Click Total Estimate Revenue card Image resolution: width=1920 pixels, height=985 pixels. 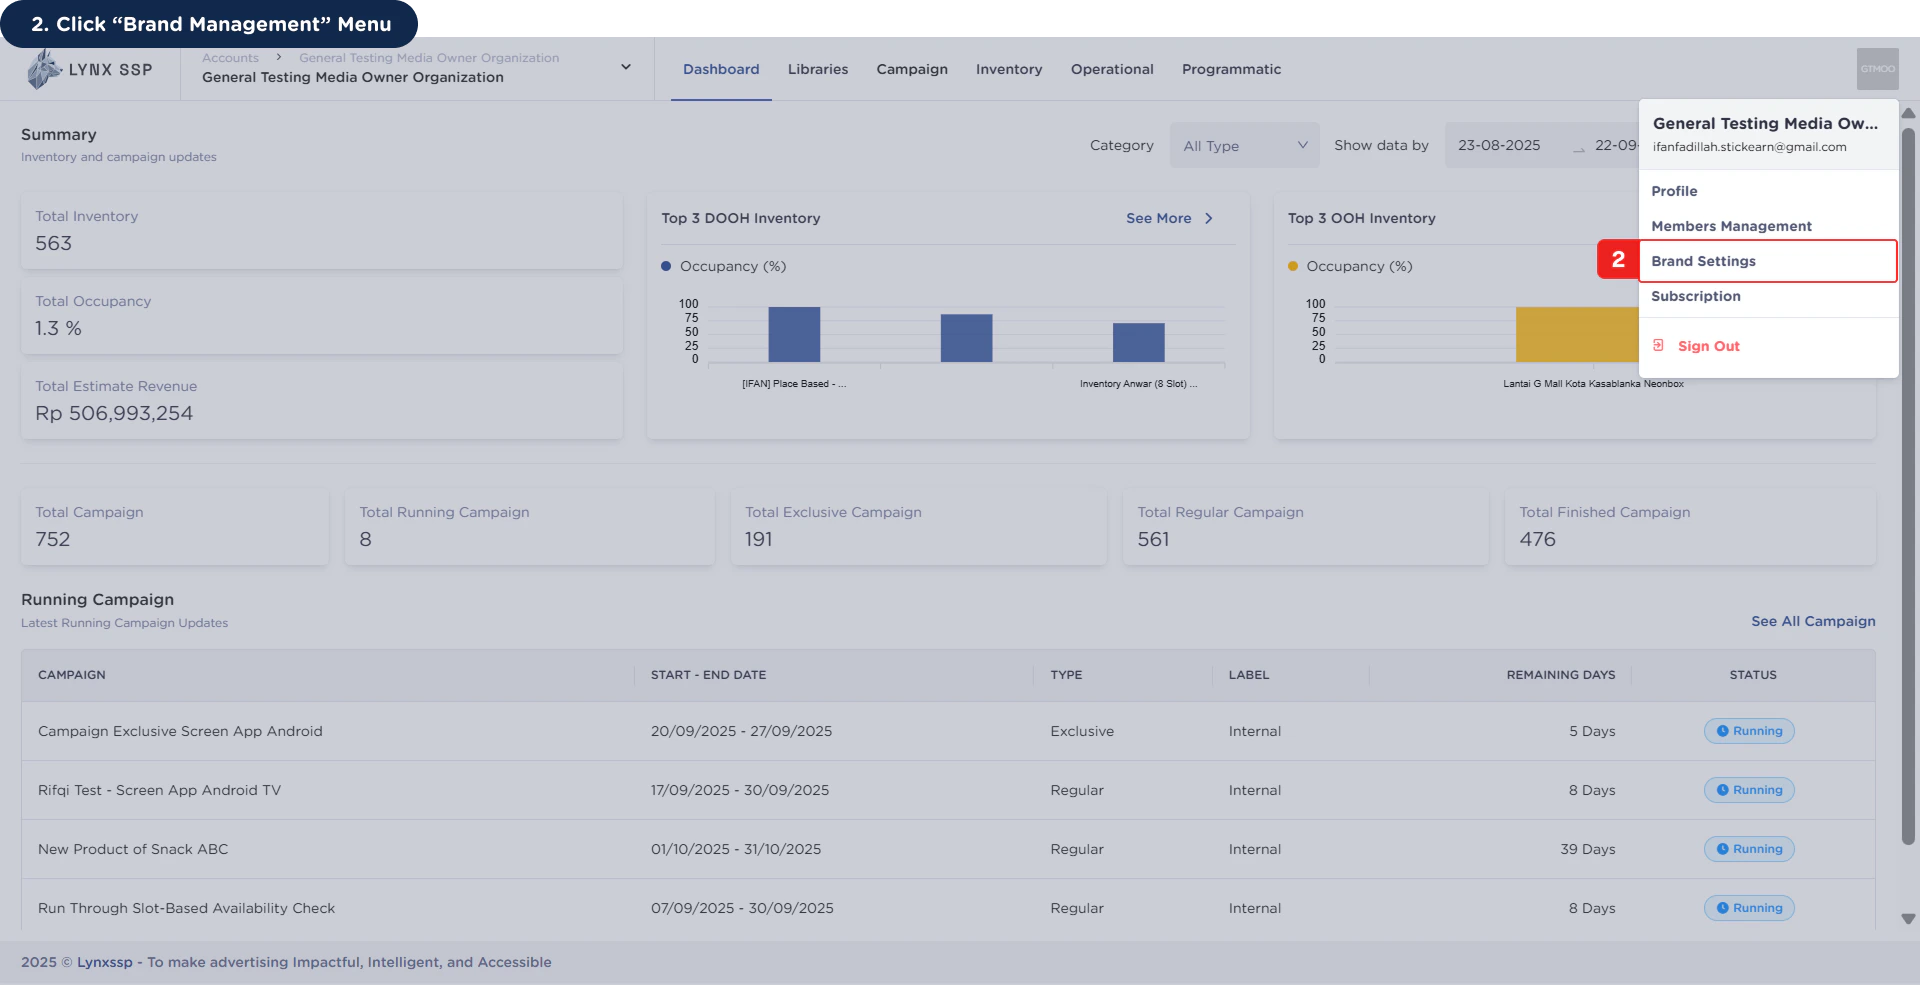pos(322,401)
